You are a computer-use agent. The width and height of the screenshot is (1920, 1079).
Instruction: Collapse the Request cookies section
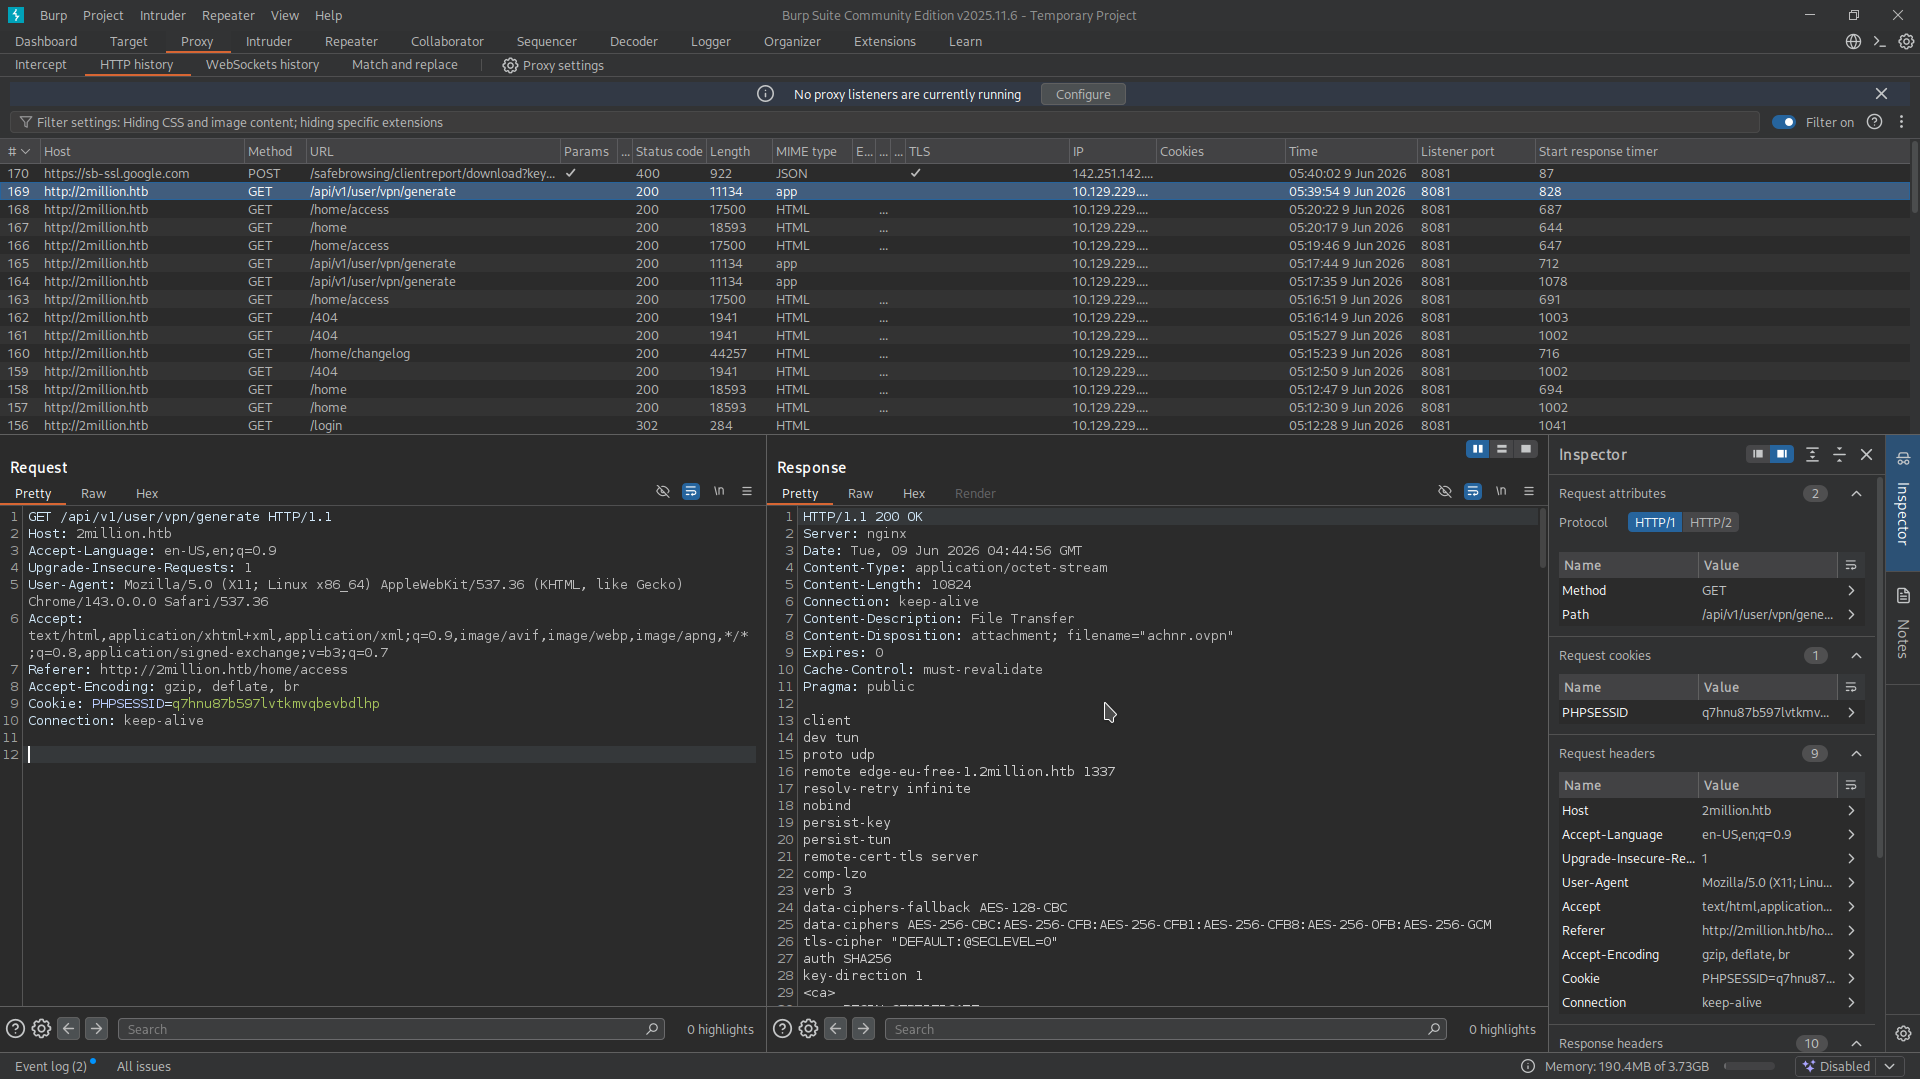click(1856, 655)
